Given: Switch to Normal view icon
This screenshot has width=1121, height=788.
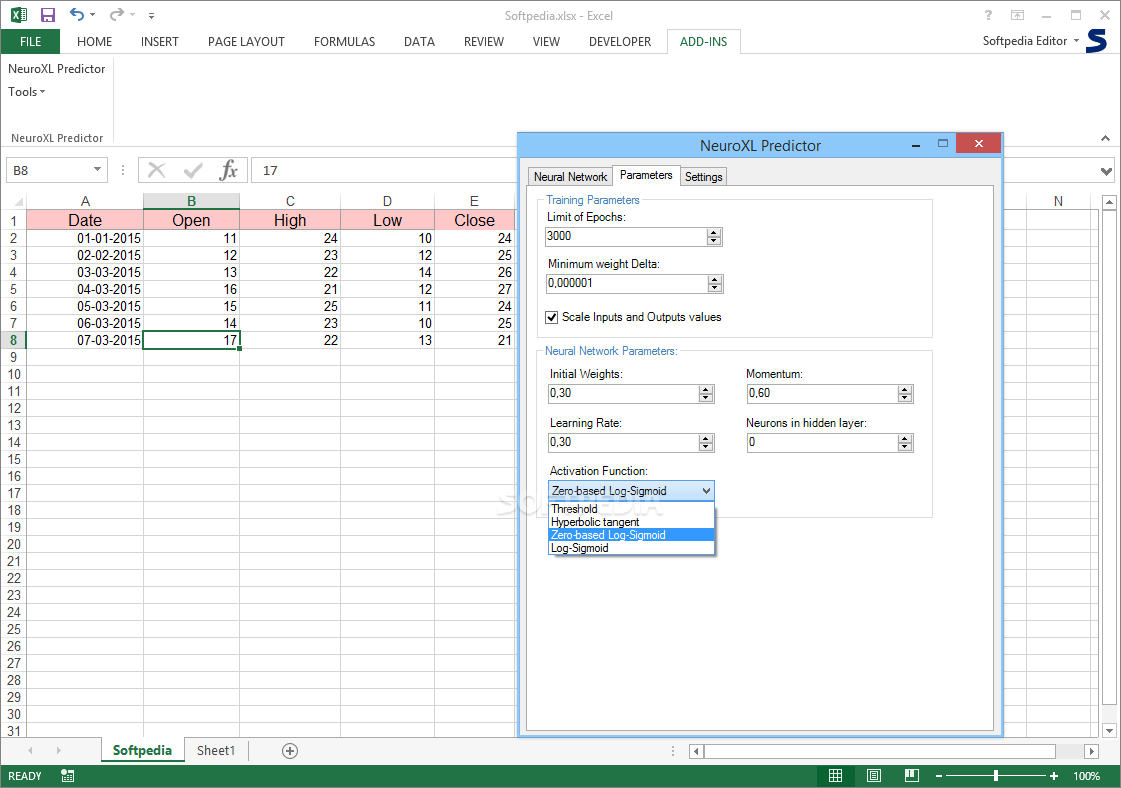Looking at the screenshot, I should [835, 776].
